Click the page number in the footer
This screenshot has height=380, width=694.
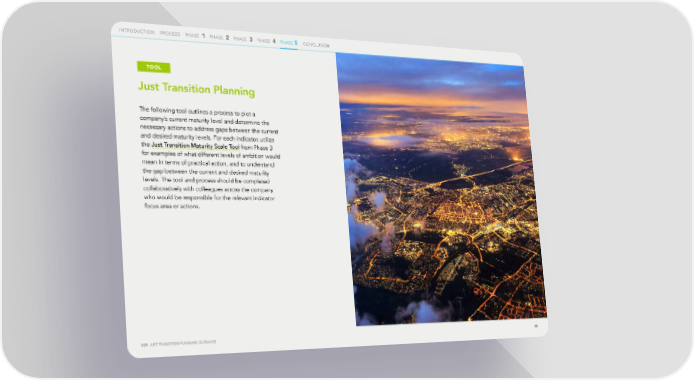coord(144,345)
